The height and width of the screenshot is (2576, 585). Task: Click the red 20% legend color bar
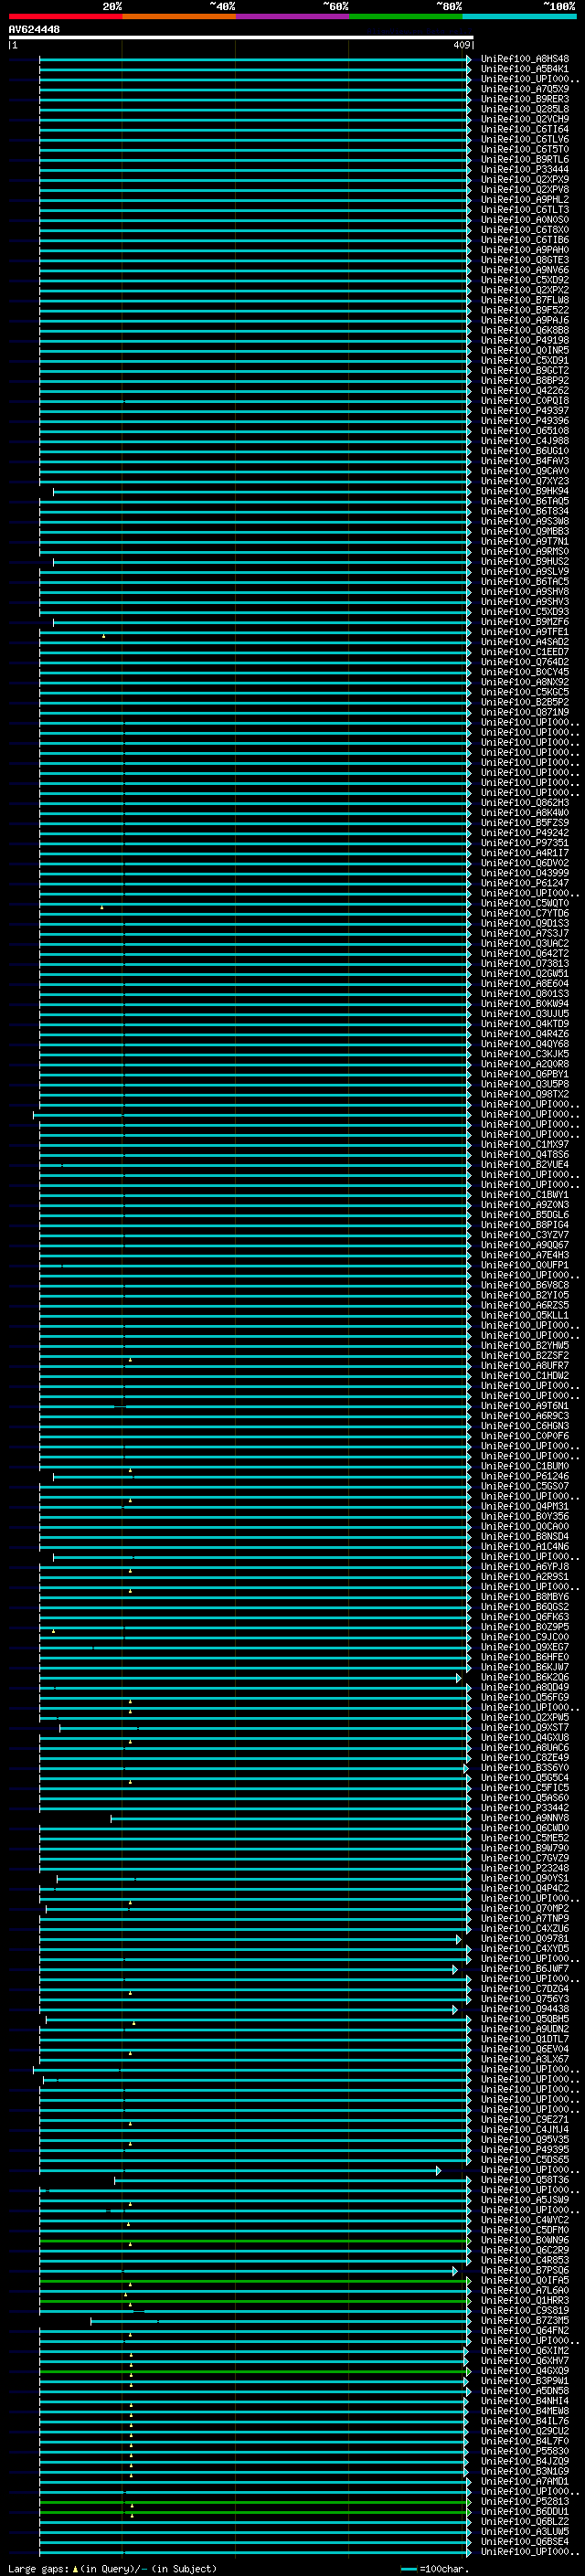pos(65,16)
